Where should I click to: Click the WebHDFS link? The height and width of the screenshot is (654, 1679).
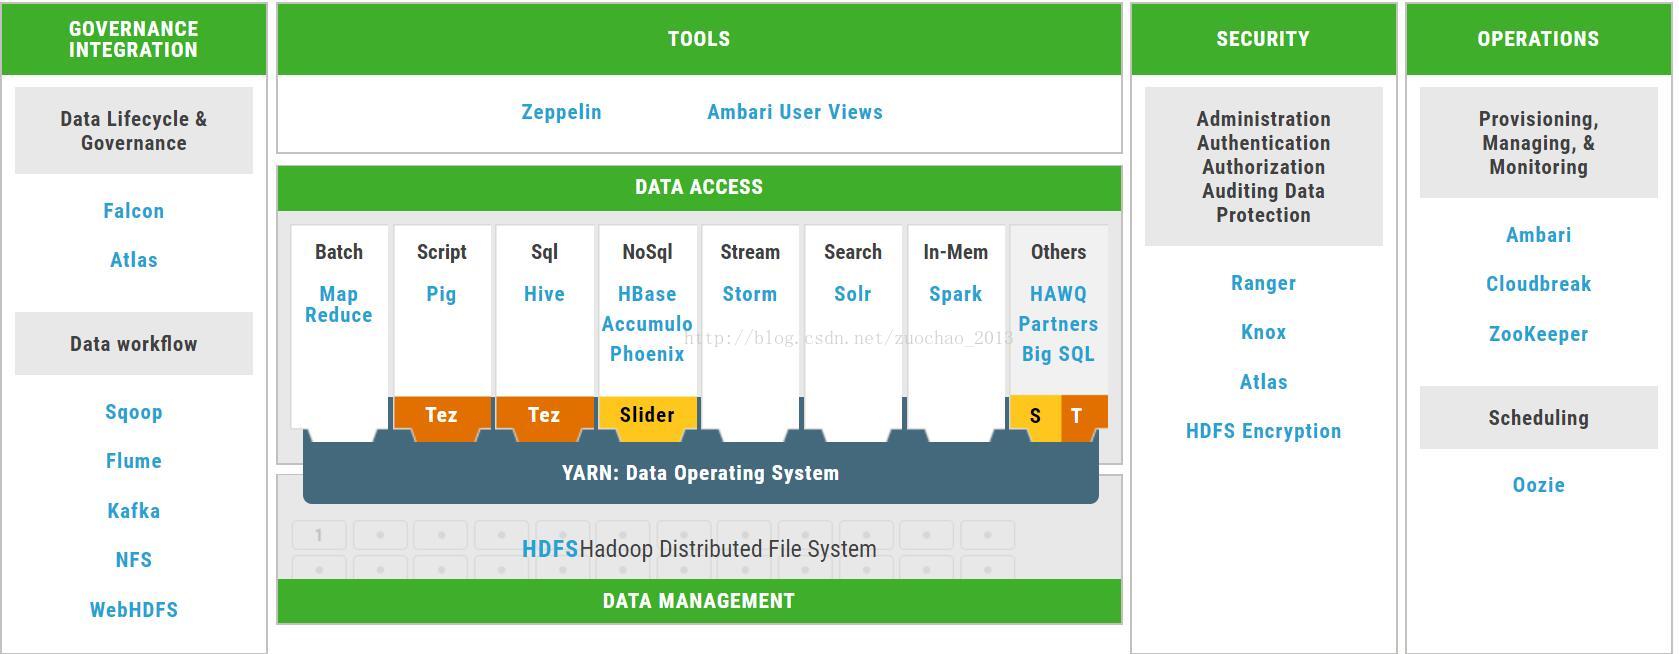tap(133, 610)
